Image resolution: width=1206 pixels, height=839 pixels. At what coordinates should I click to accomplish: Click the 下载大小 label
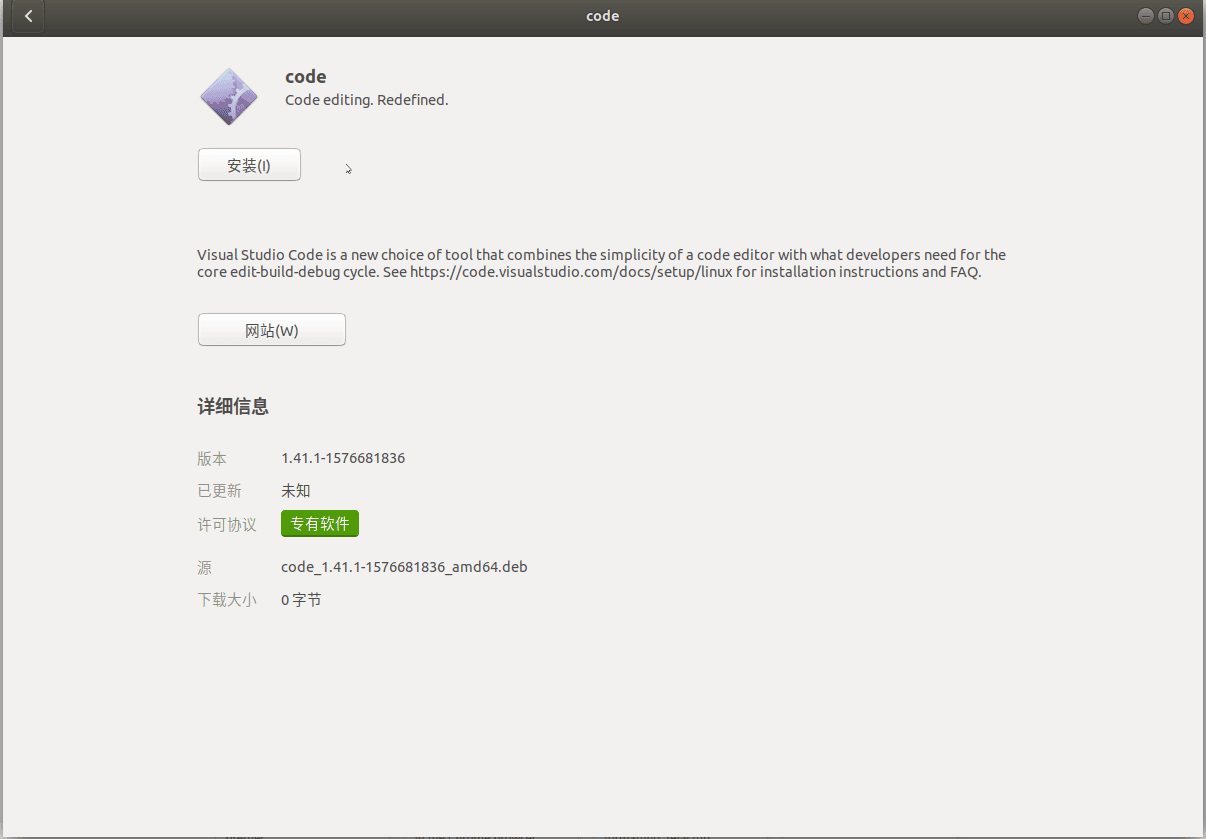pyautogui.click(x=227, y=600)
